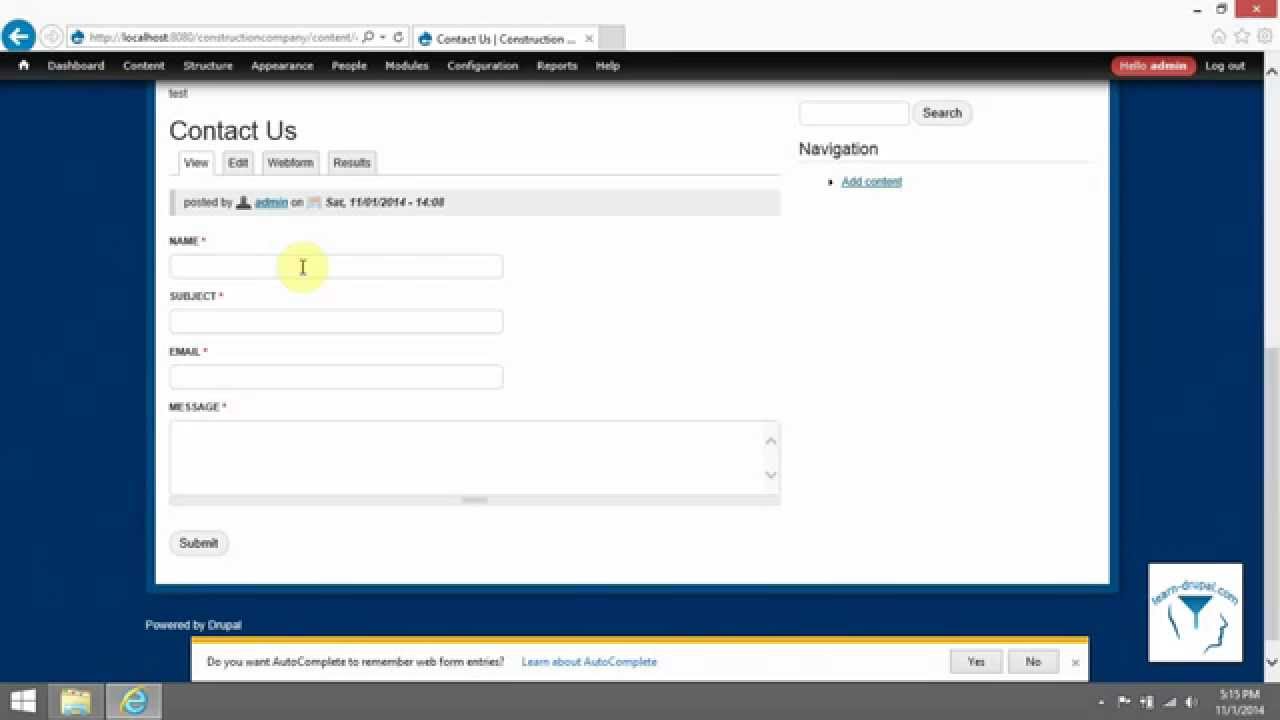Click the browser favorites star icon
Screen dimensions: 1280x720
click(x=1241, y=36)
